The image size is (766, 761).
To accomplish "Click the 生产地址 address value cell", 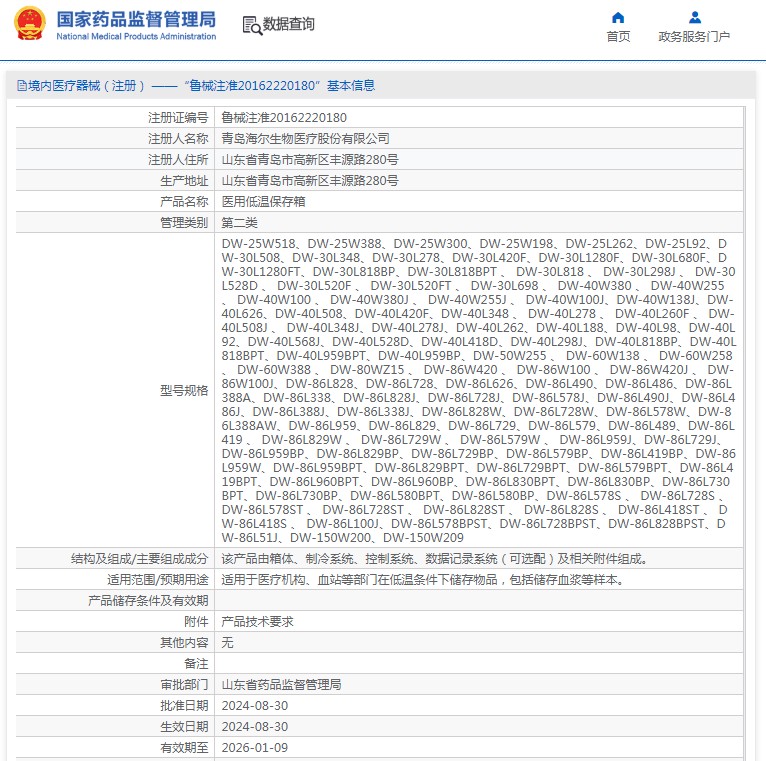I will [x=309, y=180].
